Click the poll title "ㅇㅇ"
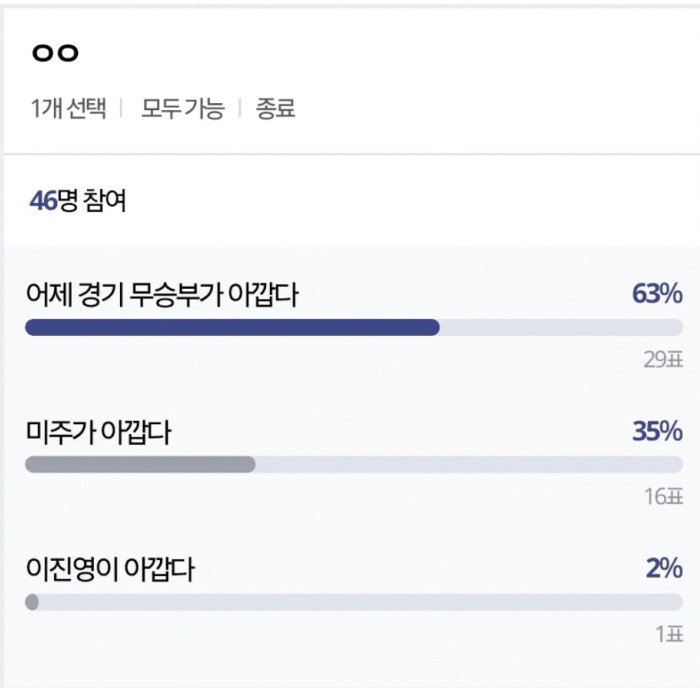The height and width of the screenshot is (688, 700). [x=55, y=51]
